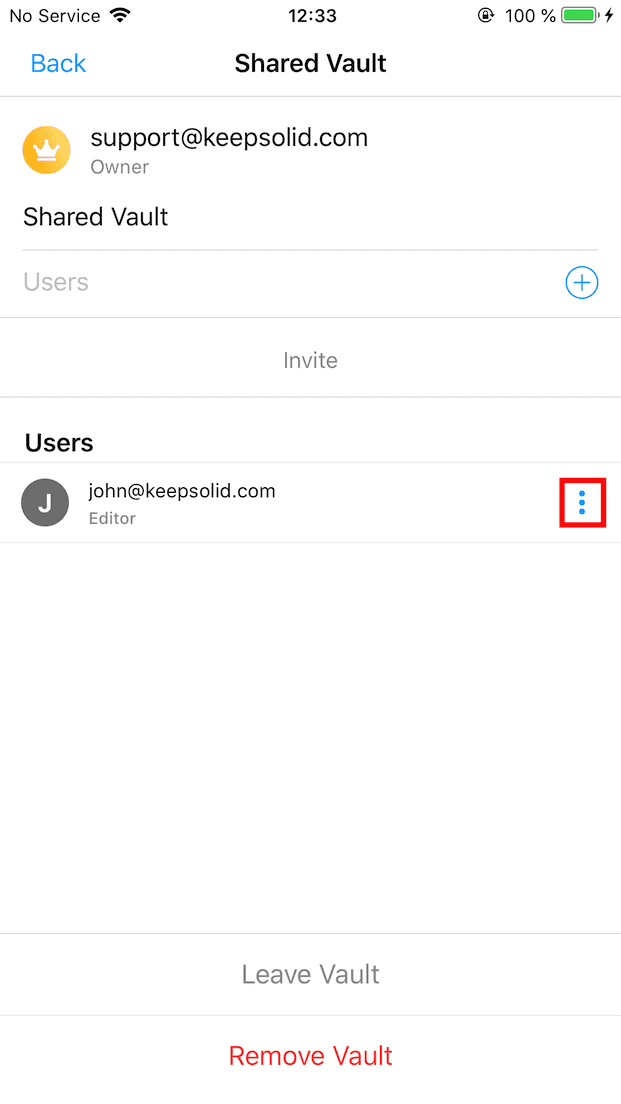
Task: Add a user with the plus icon
Action: tap(582, 282)
